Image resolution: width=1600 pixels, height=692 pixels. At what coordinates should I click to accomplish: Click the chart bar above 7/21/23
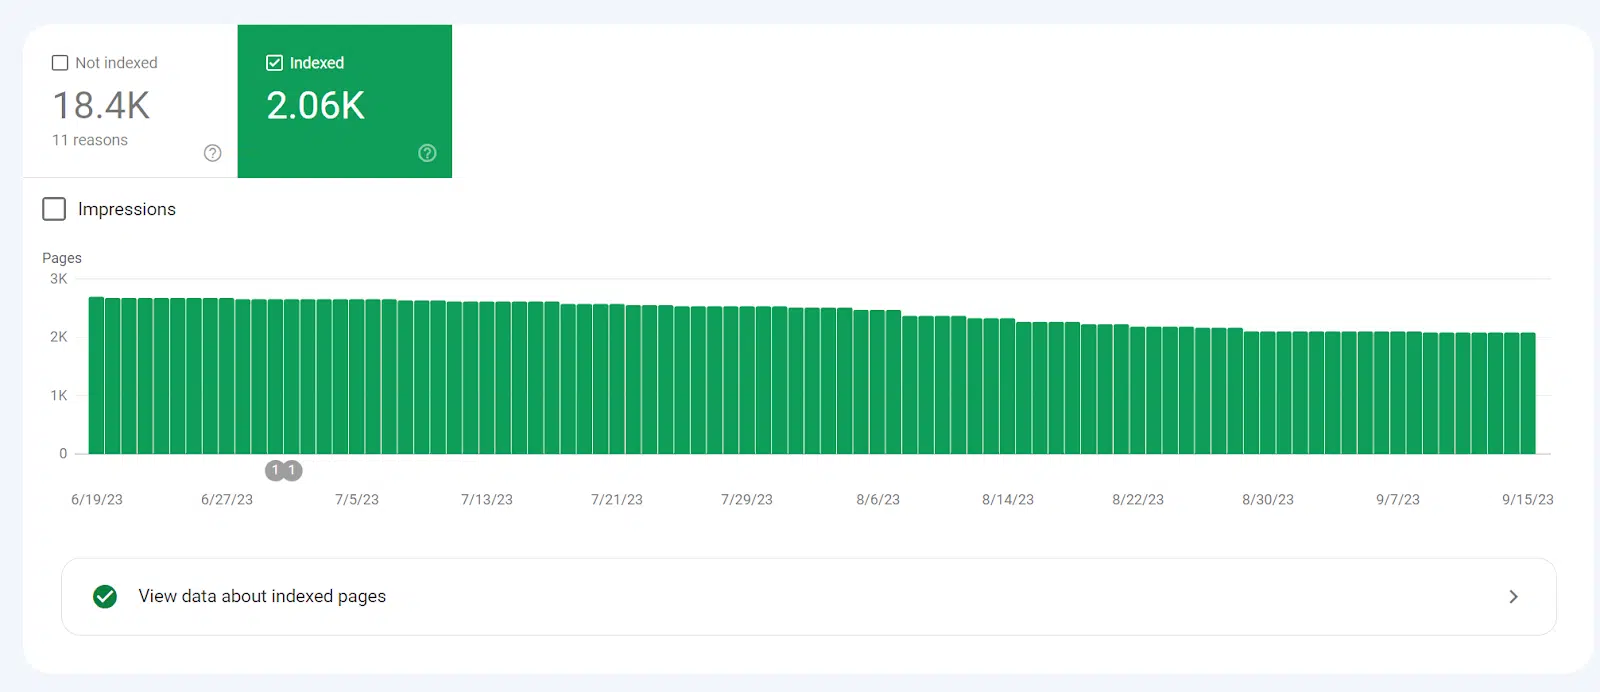tap(617, 379)
